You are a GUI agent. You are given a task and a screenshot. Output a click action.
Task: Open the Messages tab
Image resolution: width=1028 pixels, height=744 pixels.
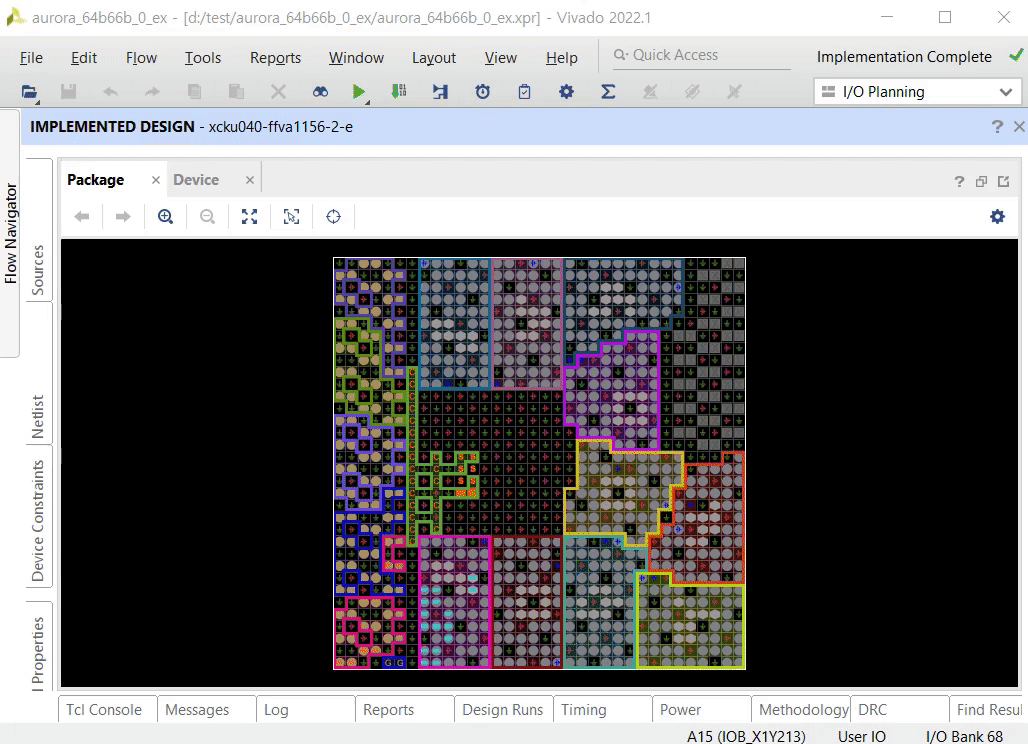pos(197,710)
